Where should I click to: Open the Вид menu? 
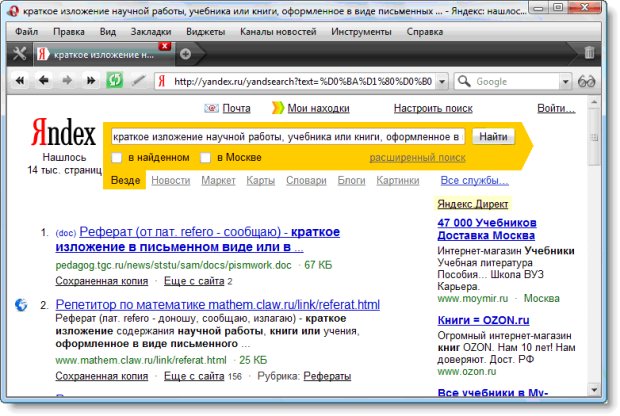[x=108, y=32]
